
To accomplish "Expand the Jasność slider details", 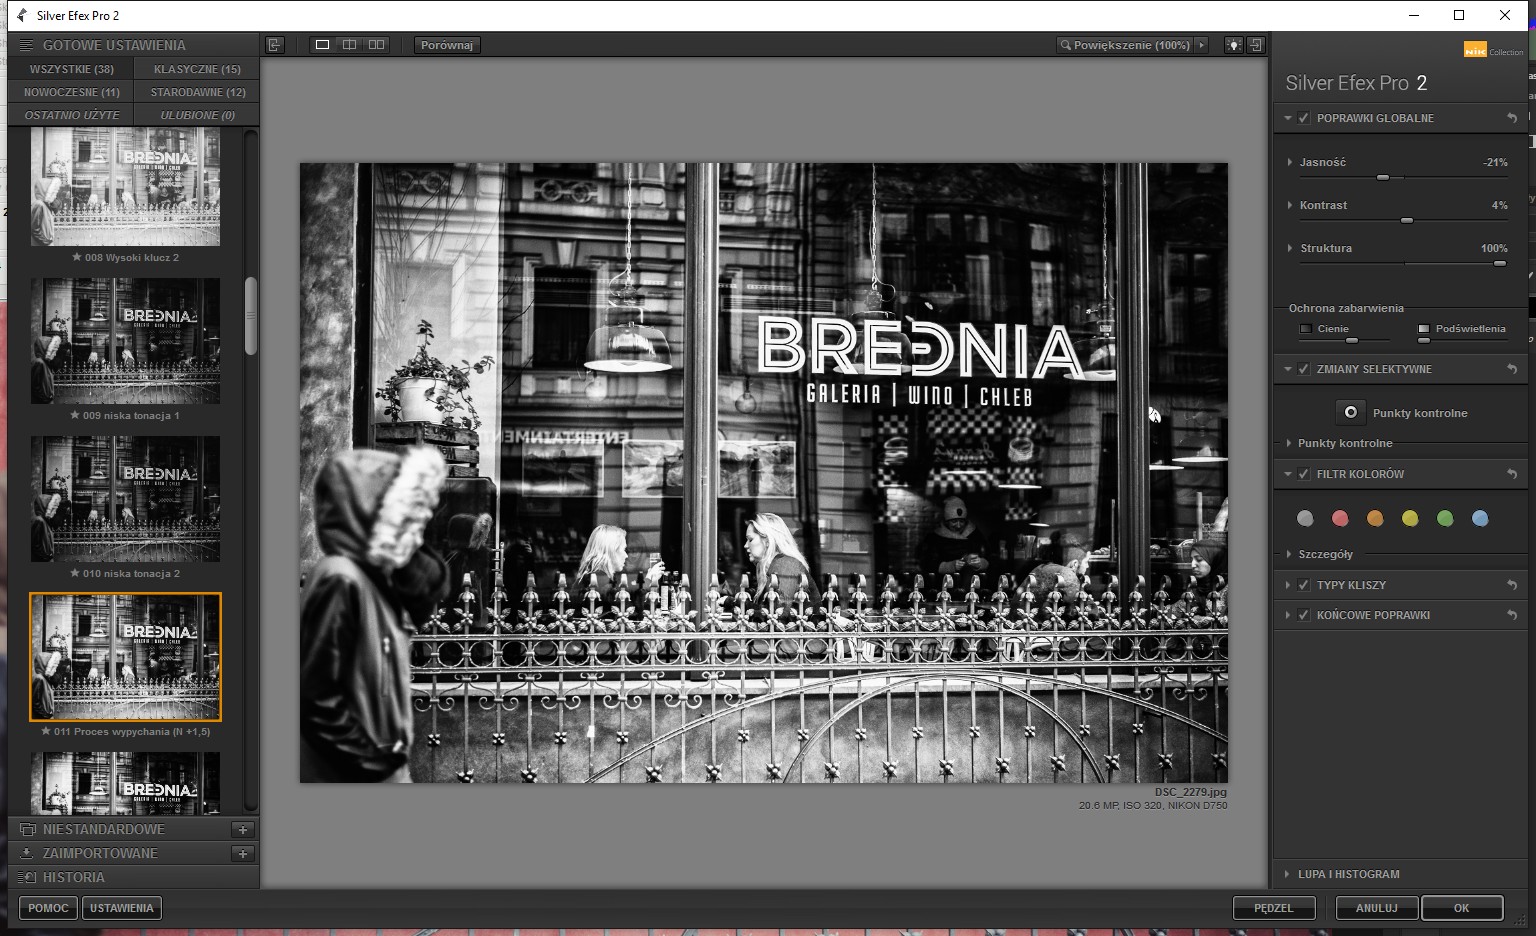I will 1290,162.
